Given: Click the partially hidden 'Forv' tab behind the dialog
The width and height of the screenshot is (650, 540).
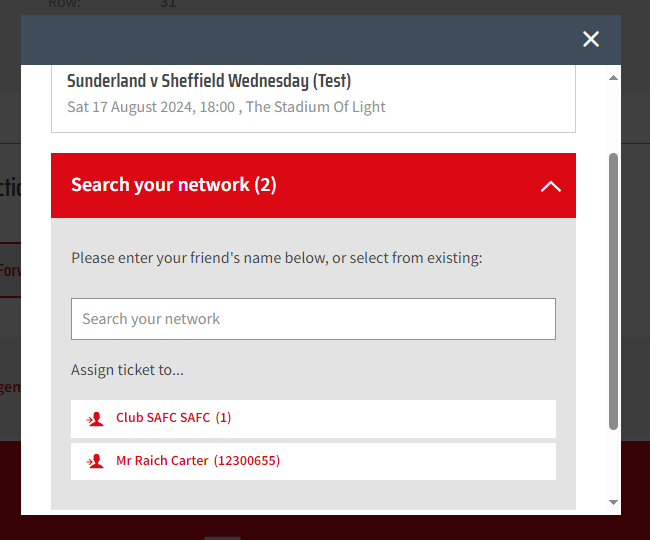Looking at the screenshot, I should (x=10, y=270).
